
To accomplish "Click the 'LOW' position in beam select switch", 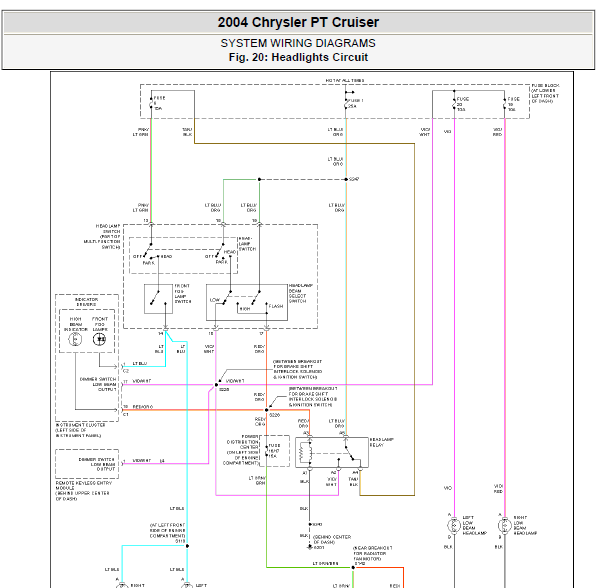I will (215, 300).
